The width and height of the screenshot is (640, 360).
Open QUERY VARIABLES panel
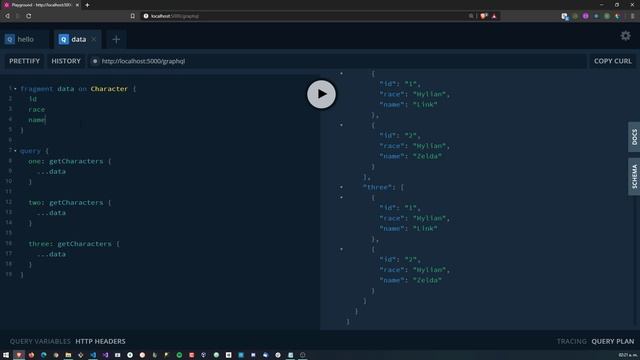pyautogui.click(x=40, y=341)
